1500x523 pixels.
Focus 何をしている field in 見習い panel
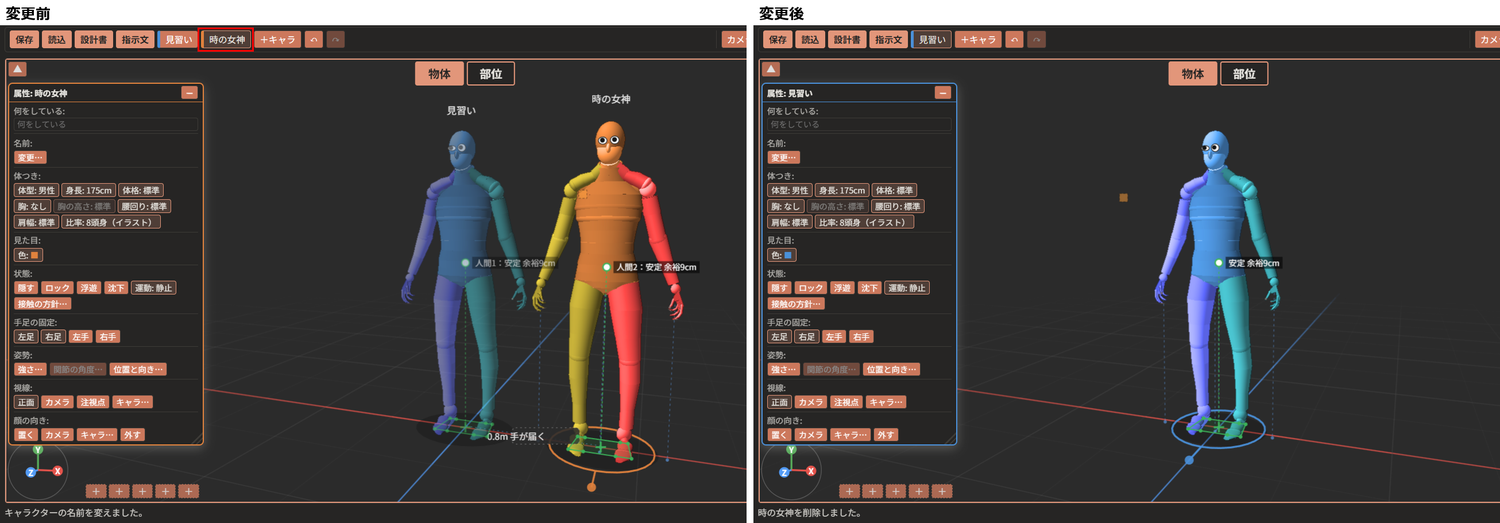tap(858, 125)
